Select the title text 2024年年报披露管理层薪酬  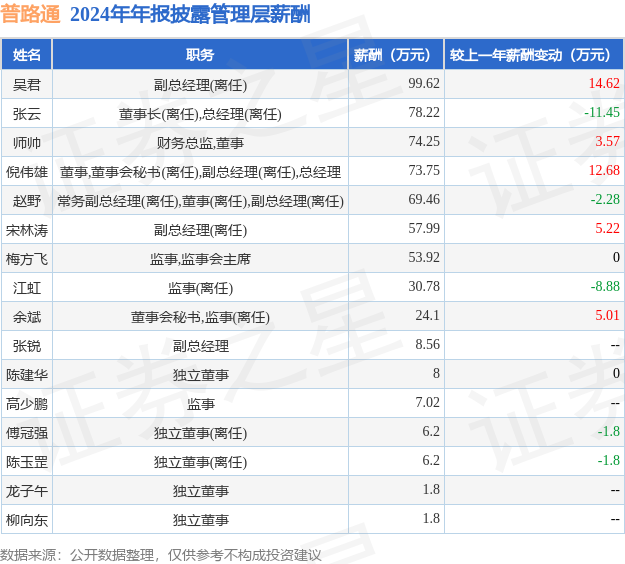[190, 15]
